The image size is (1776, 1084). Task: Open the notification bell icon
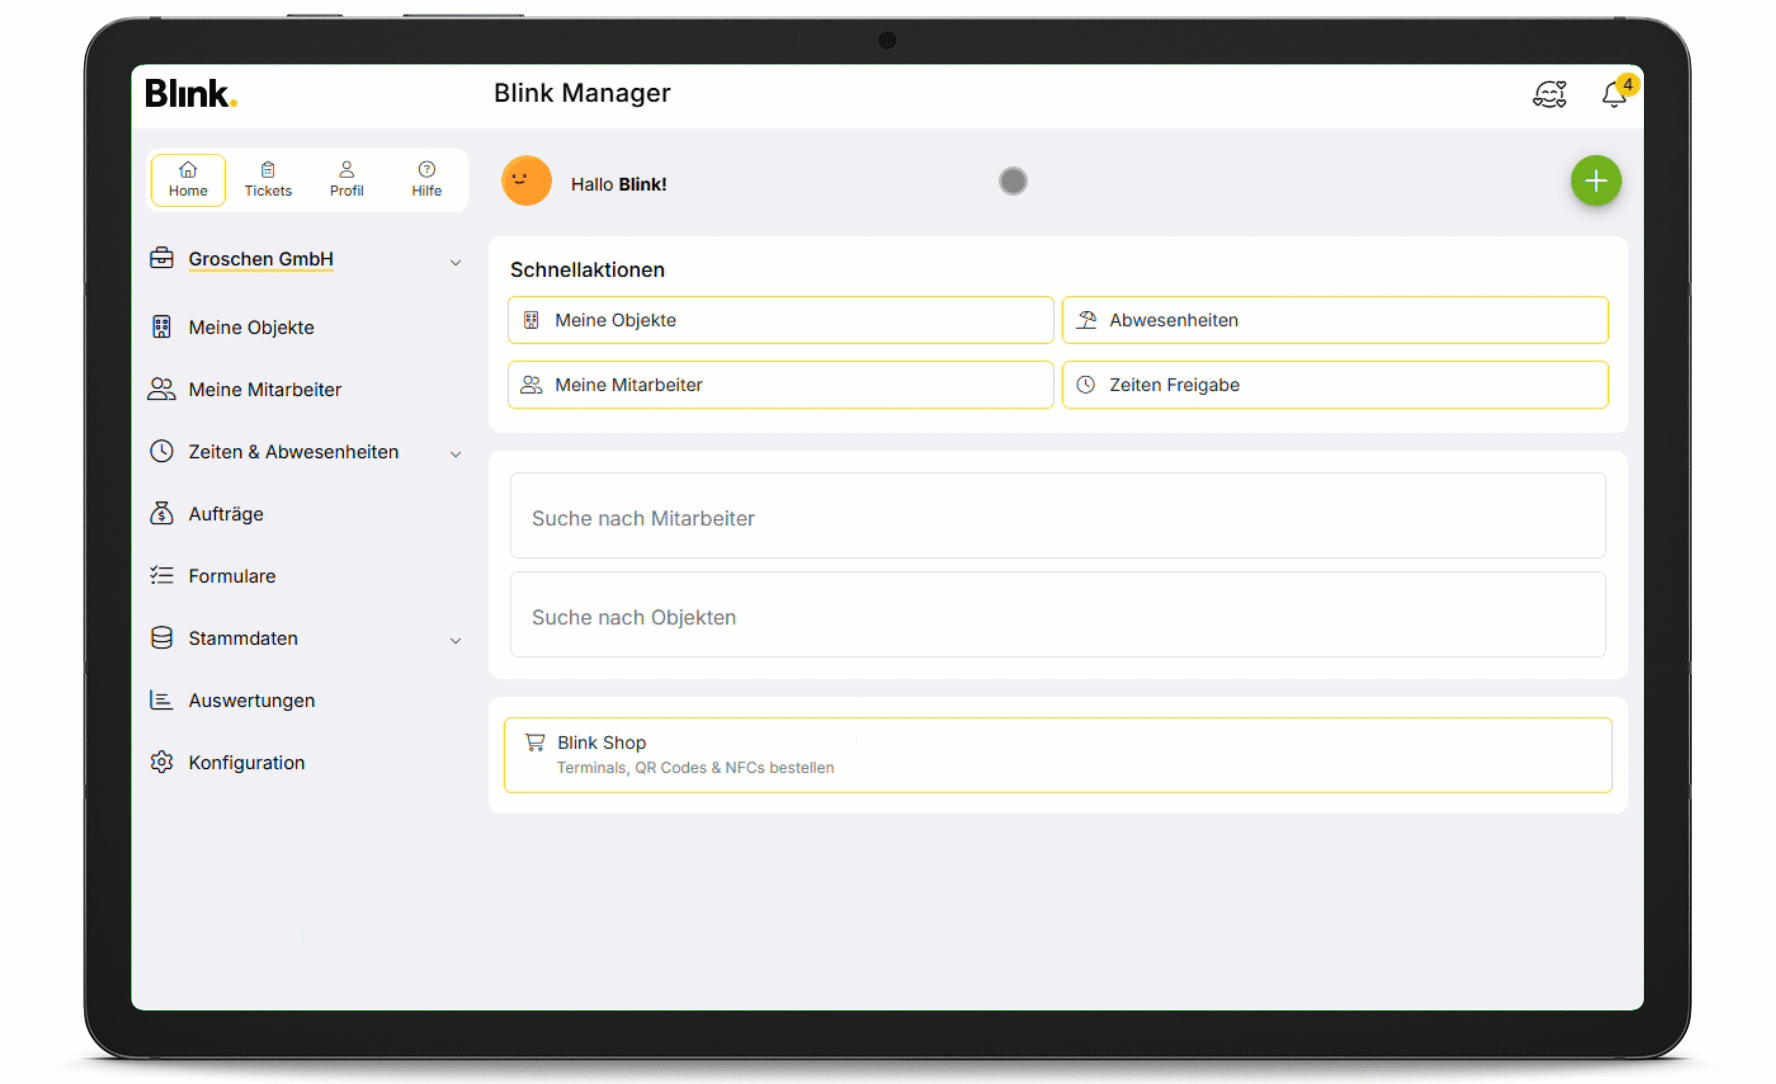coord(1613,94)
